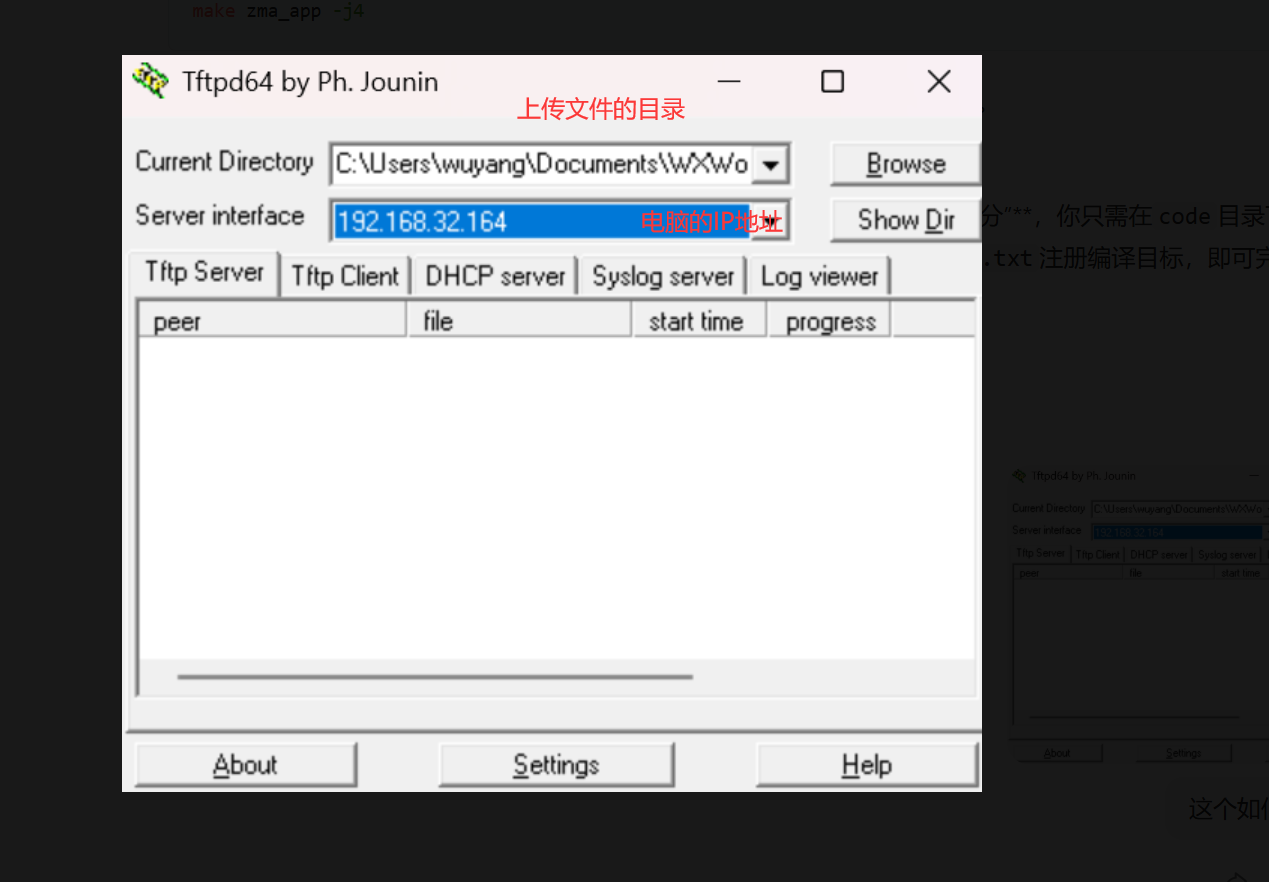Click the start time column header
Screen dimensions: 1269x882
[x=700, y=321]
